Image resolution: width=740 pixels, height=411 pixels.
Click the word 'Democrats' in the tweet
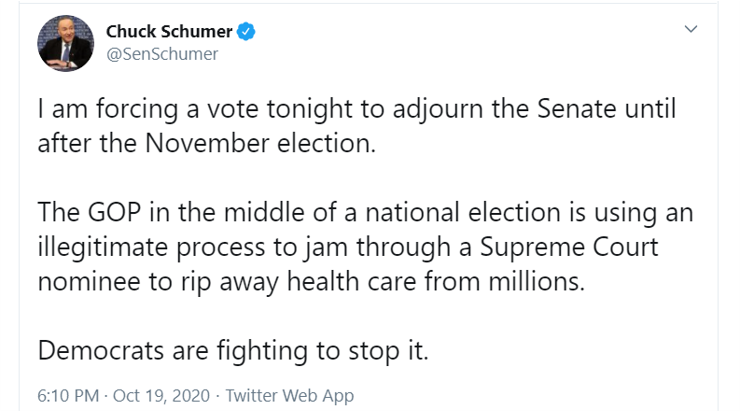(x=101, y=351)
